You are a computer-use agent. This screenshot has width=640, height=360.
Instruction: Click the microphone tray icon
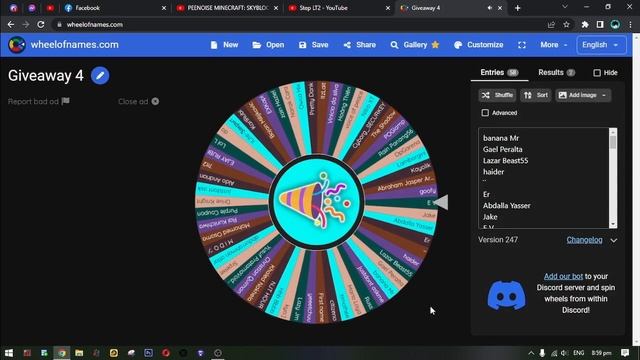[x=542, y=353]
